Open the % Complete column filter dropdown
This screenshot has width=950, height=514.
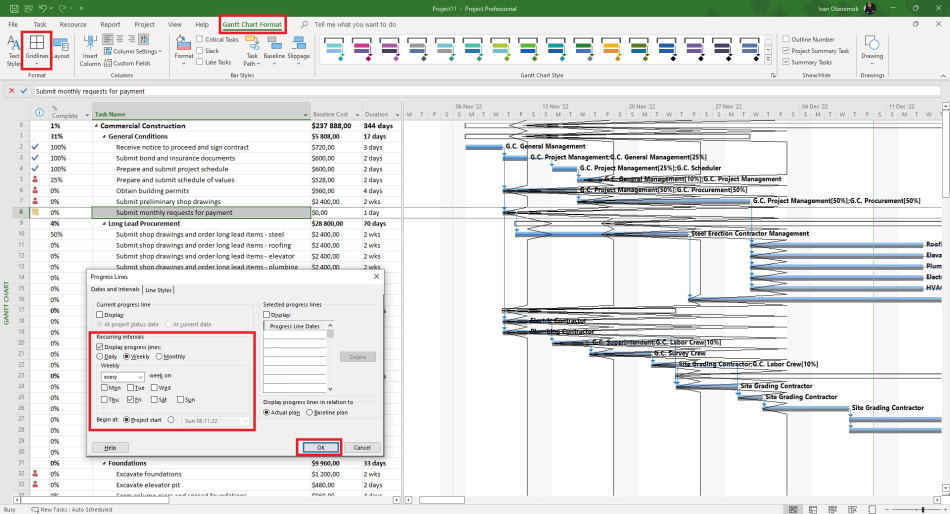pos(87,115)
